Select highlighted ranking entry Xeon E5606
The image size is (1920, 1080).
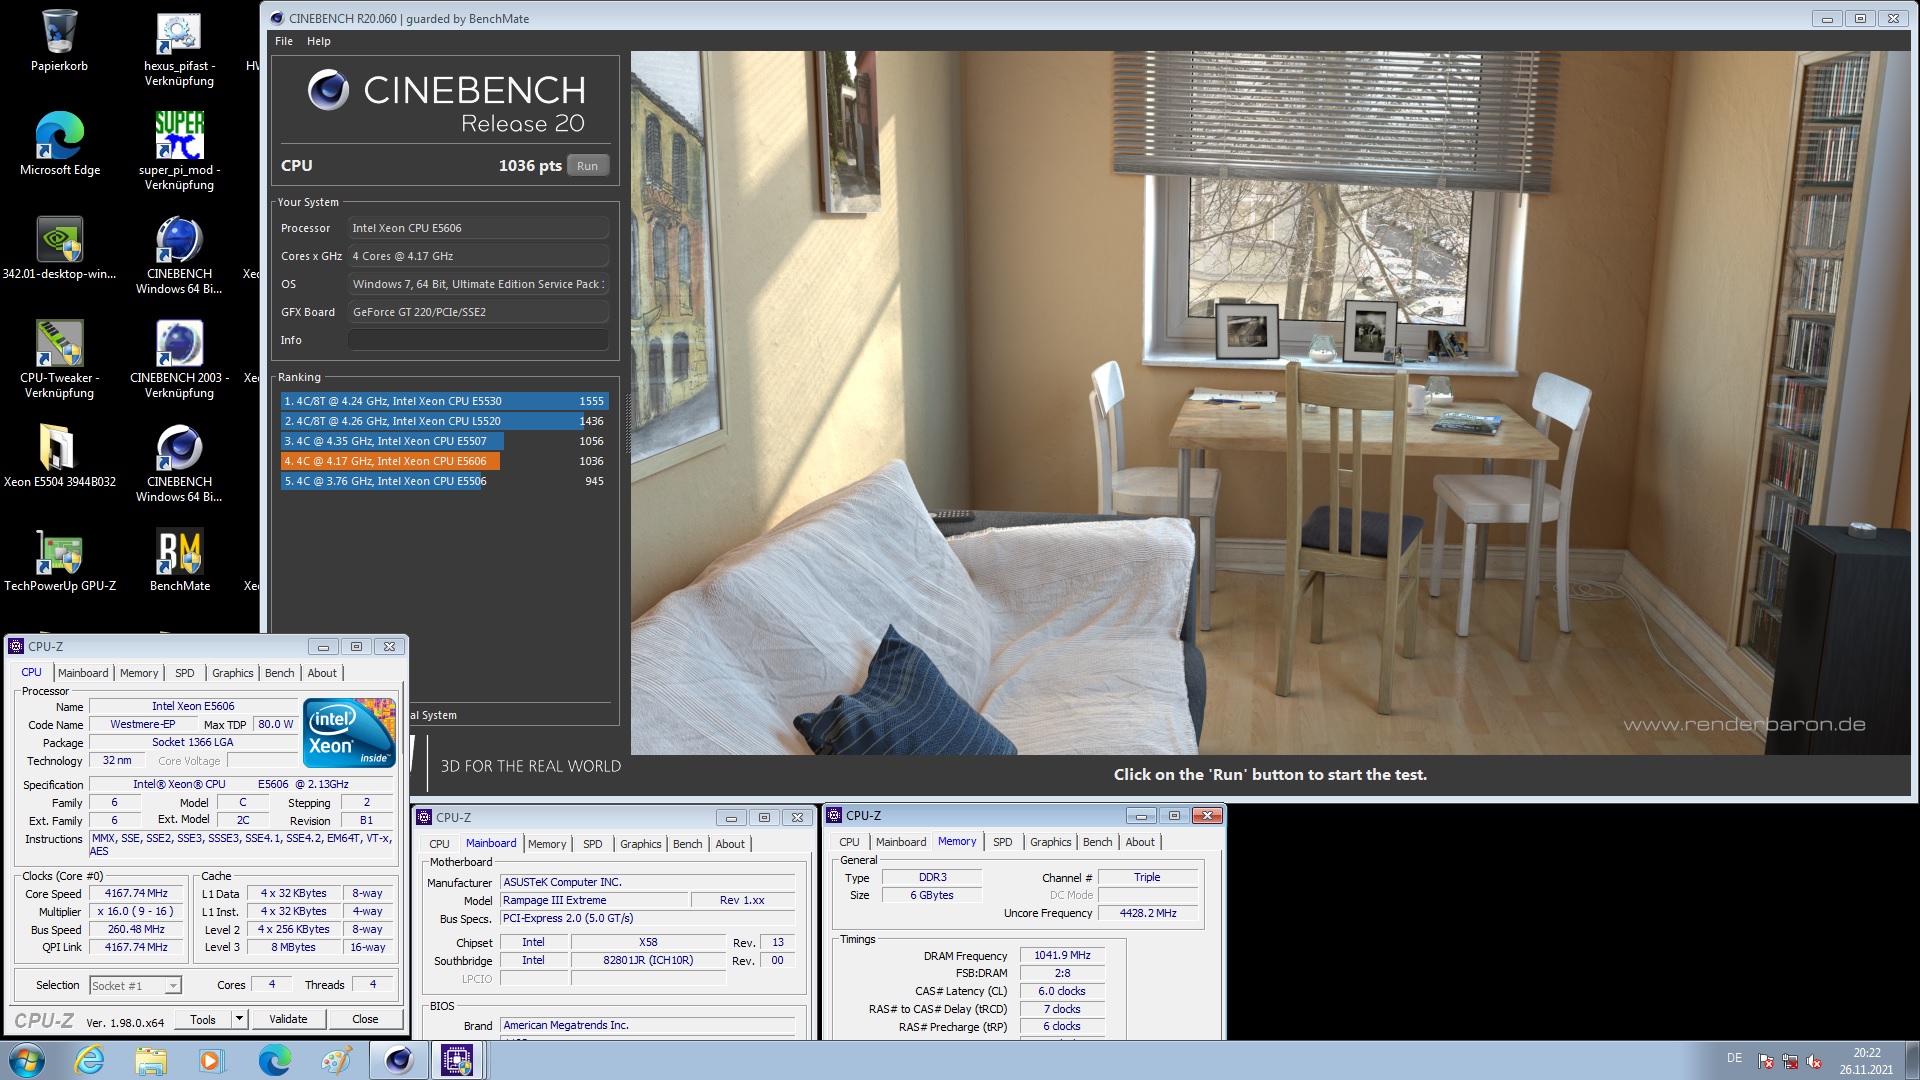tap(444, 461)
